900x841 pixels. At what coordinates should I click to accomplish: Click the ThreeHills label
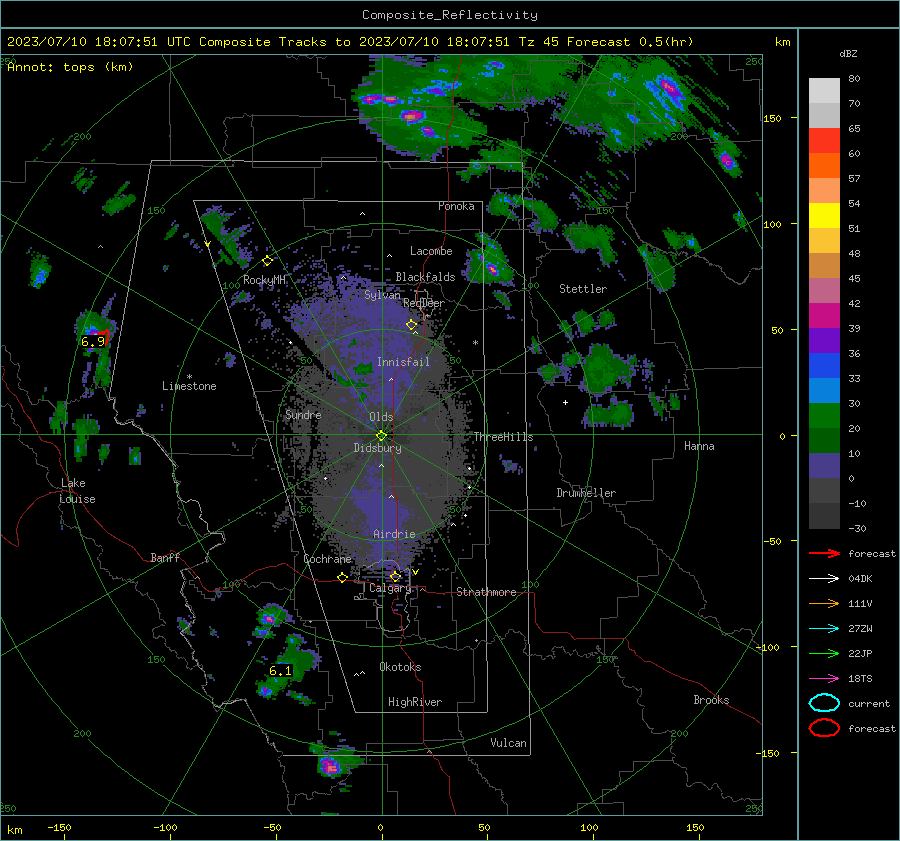[503, 437]
